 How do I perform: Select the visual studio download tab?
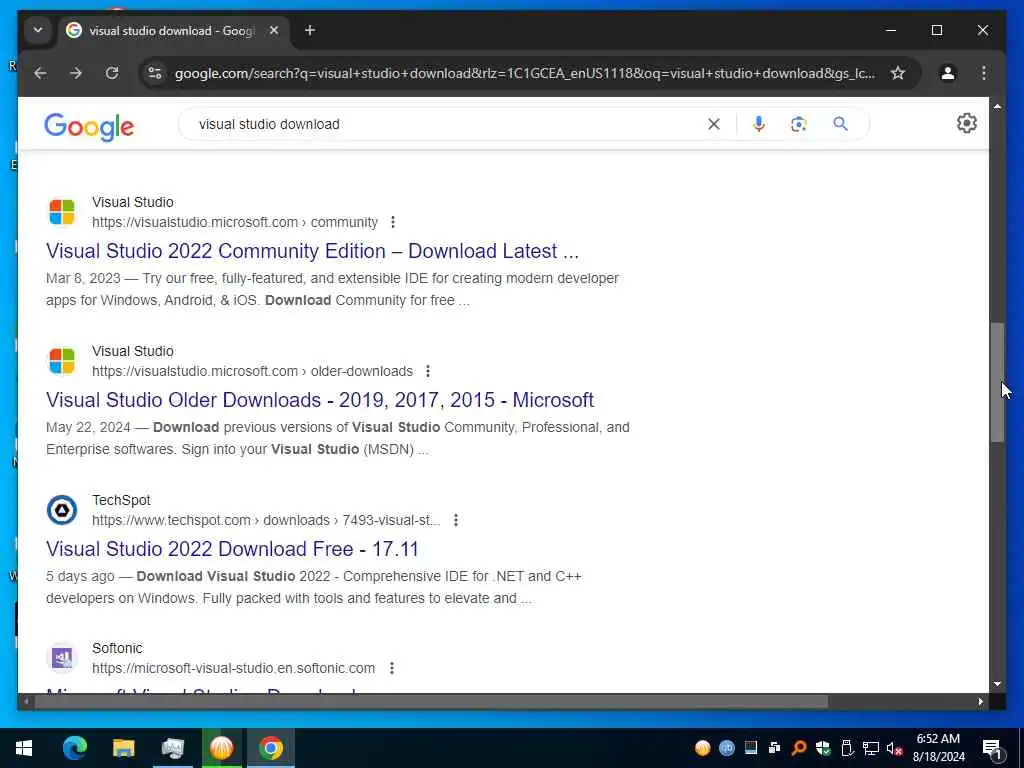click(174, 30)
